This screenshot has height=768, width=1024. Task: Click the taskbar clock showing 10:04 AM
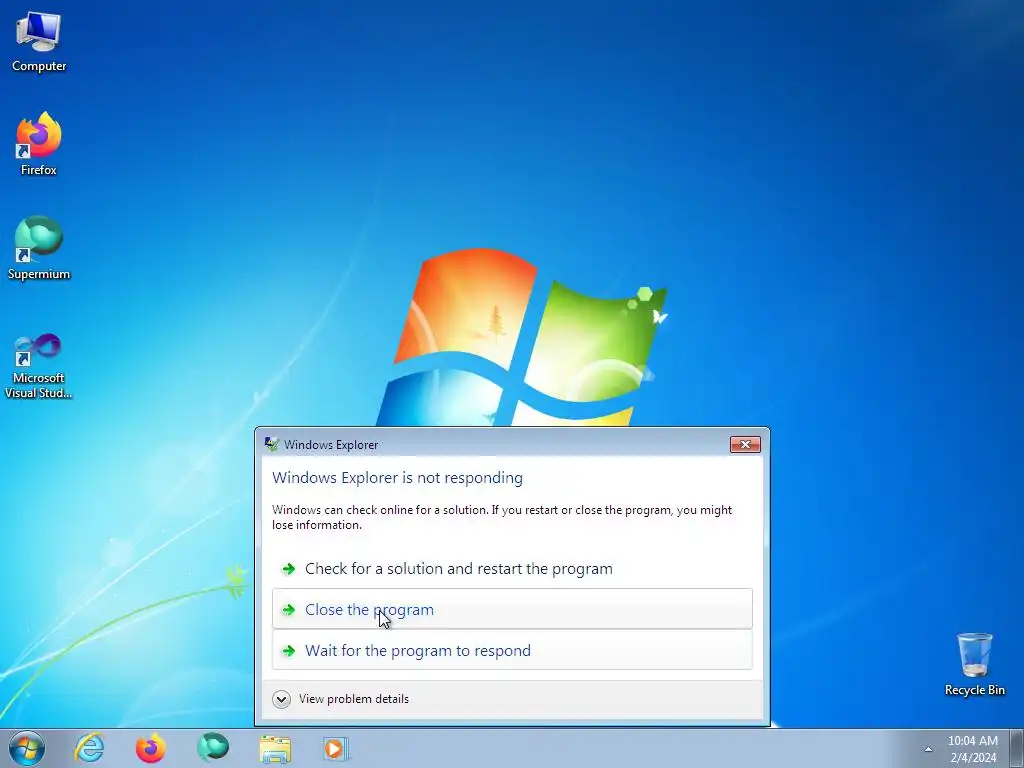click(972, 748)
